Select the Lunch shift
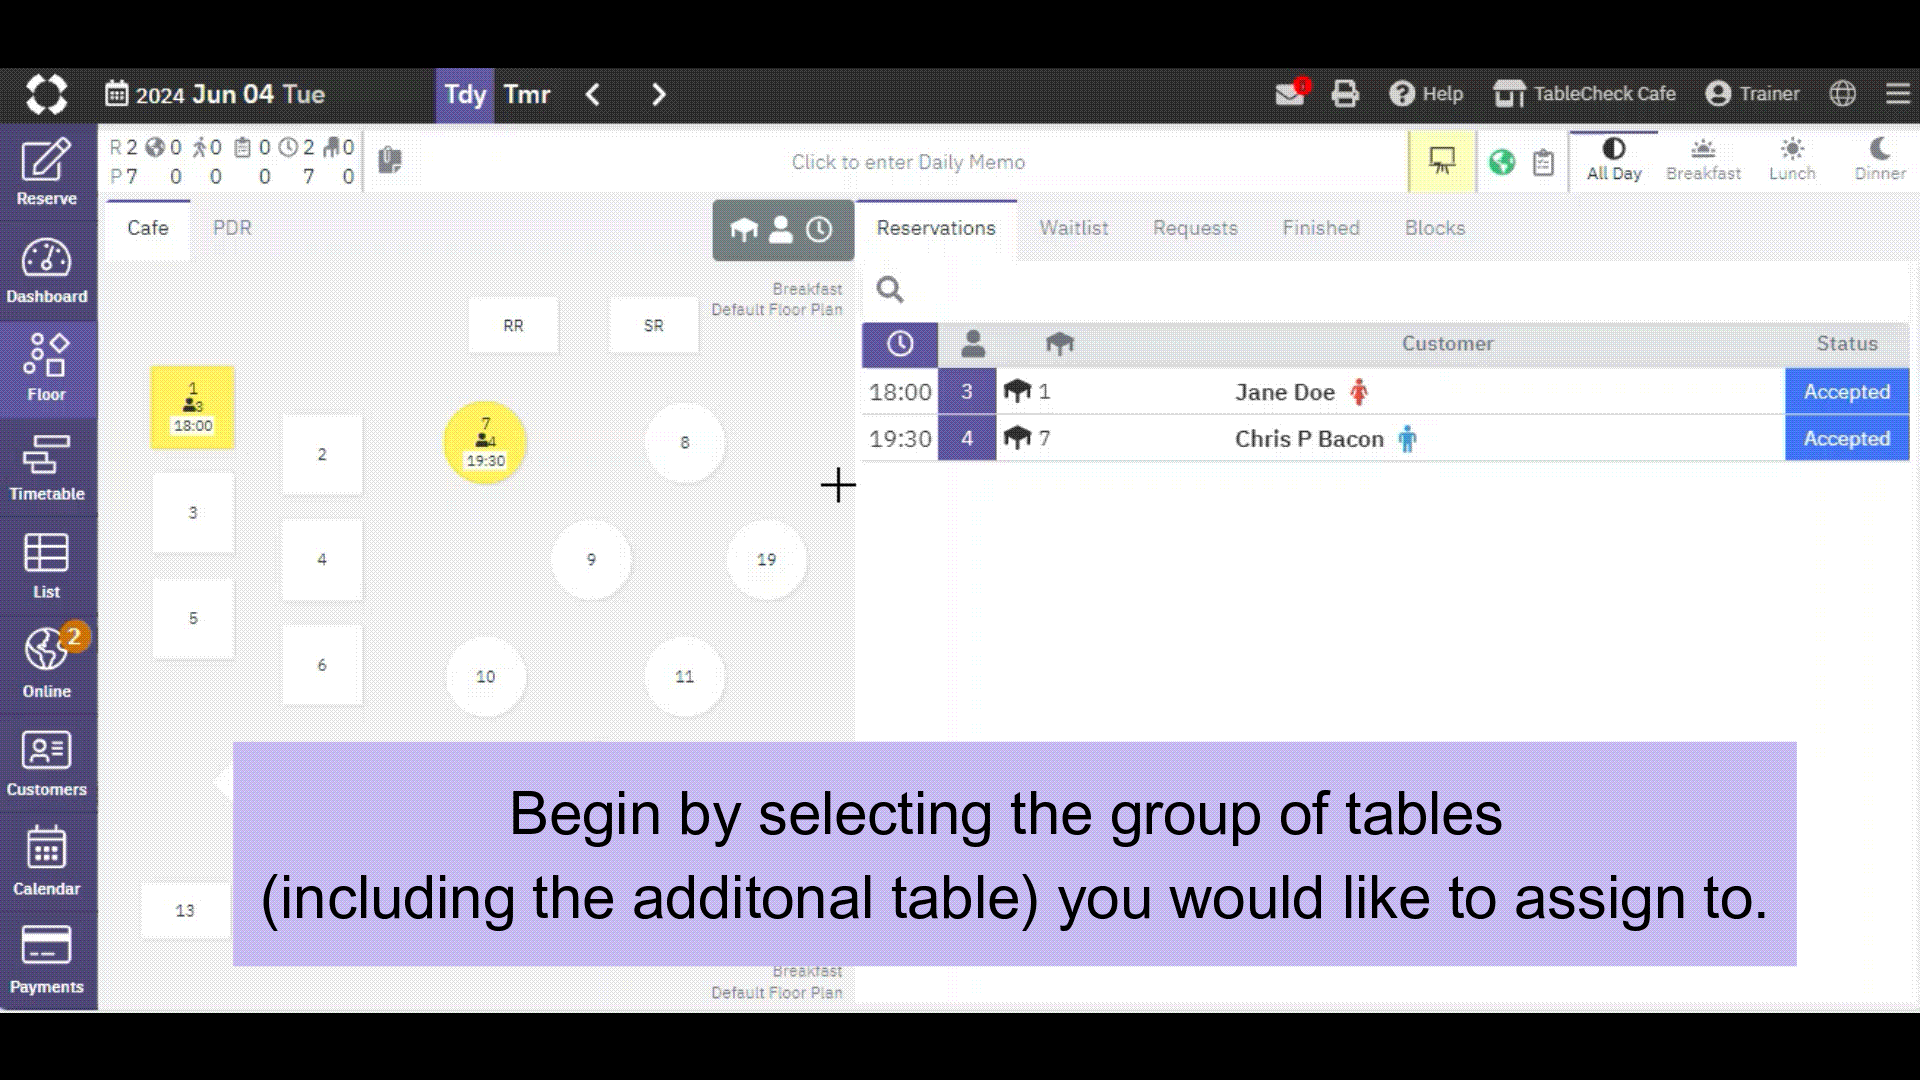1920x1080 pixels. pos(1792,160)
